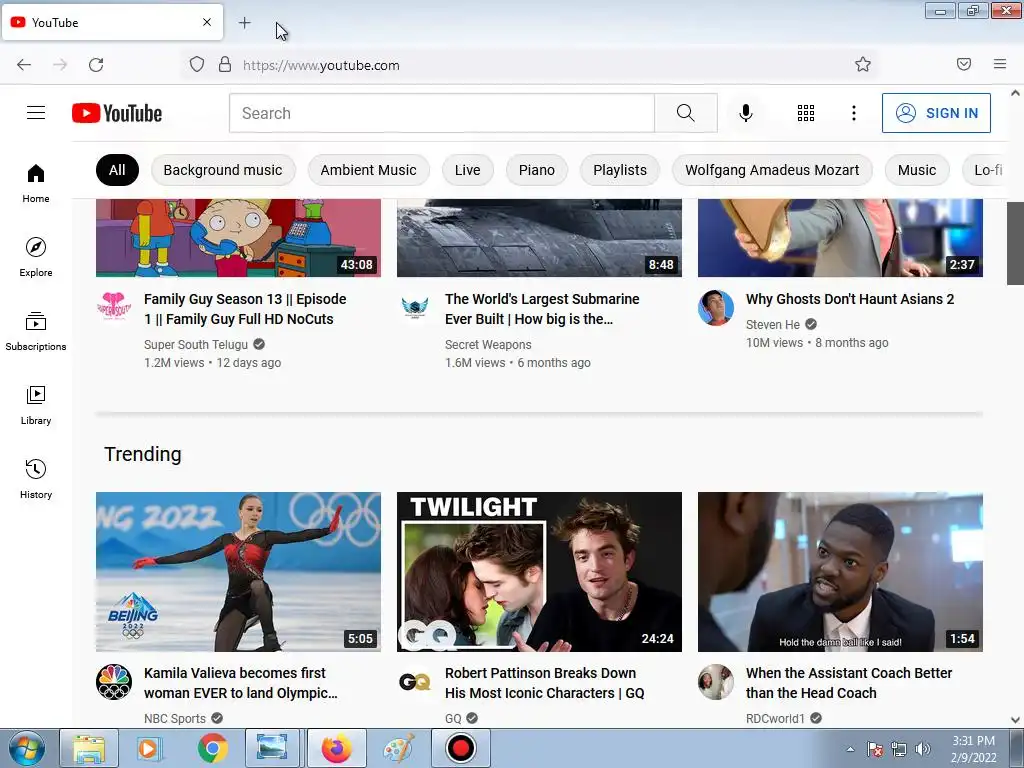Click the scrollbar down arrow
This screenshot has width=1024, height=768.
[1015, 720]
